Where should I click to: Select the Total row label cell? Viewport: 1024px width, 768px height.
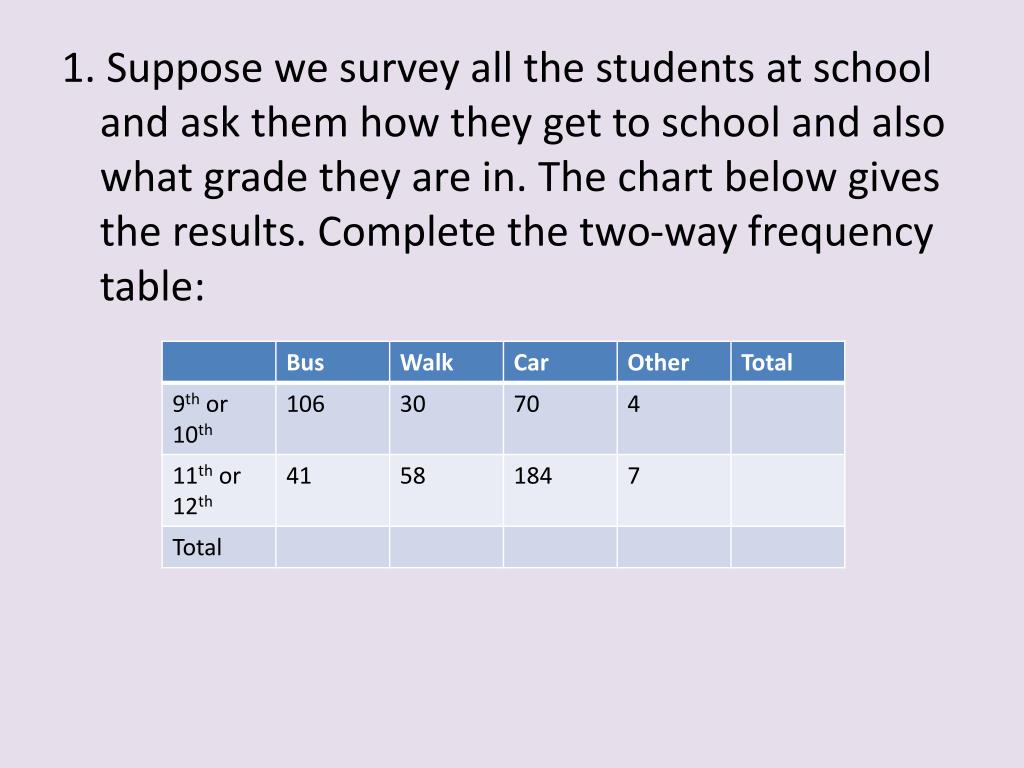point(219,547)
